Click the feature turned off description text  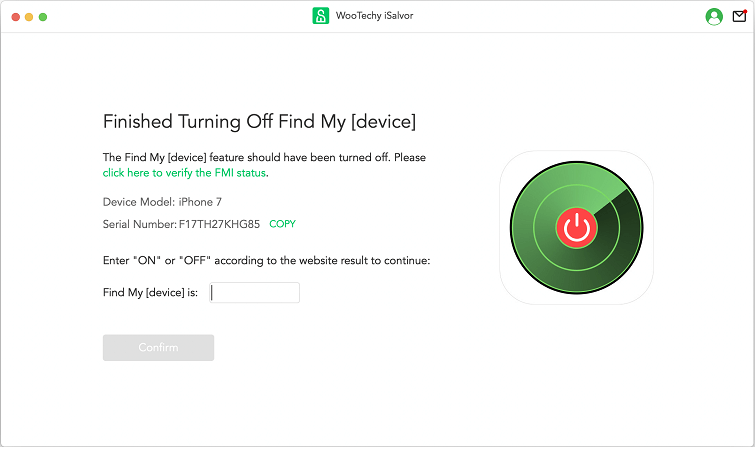click(264, 158)
